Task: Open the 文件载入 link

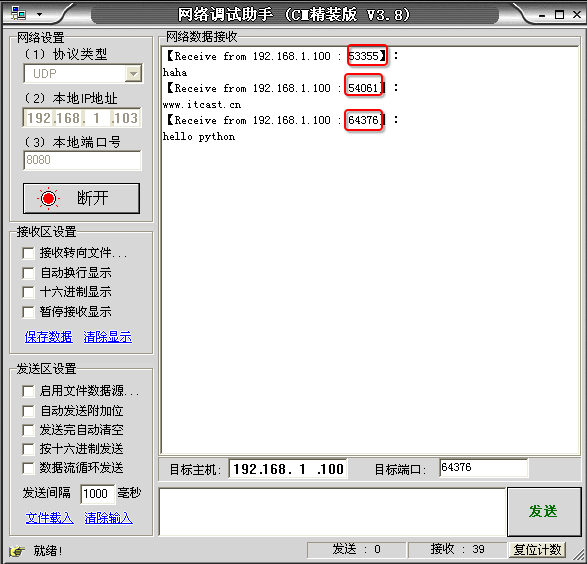Action: 49,518
